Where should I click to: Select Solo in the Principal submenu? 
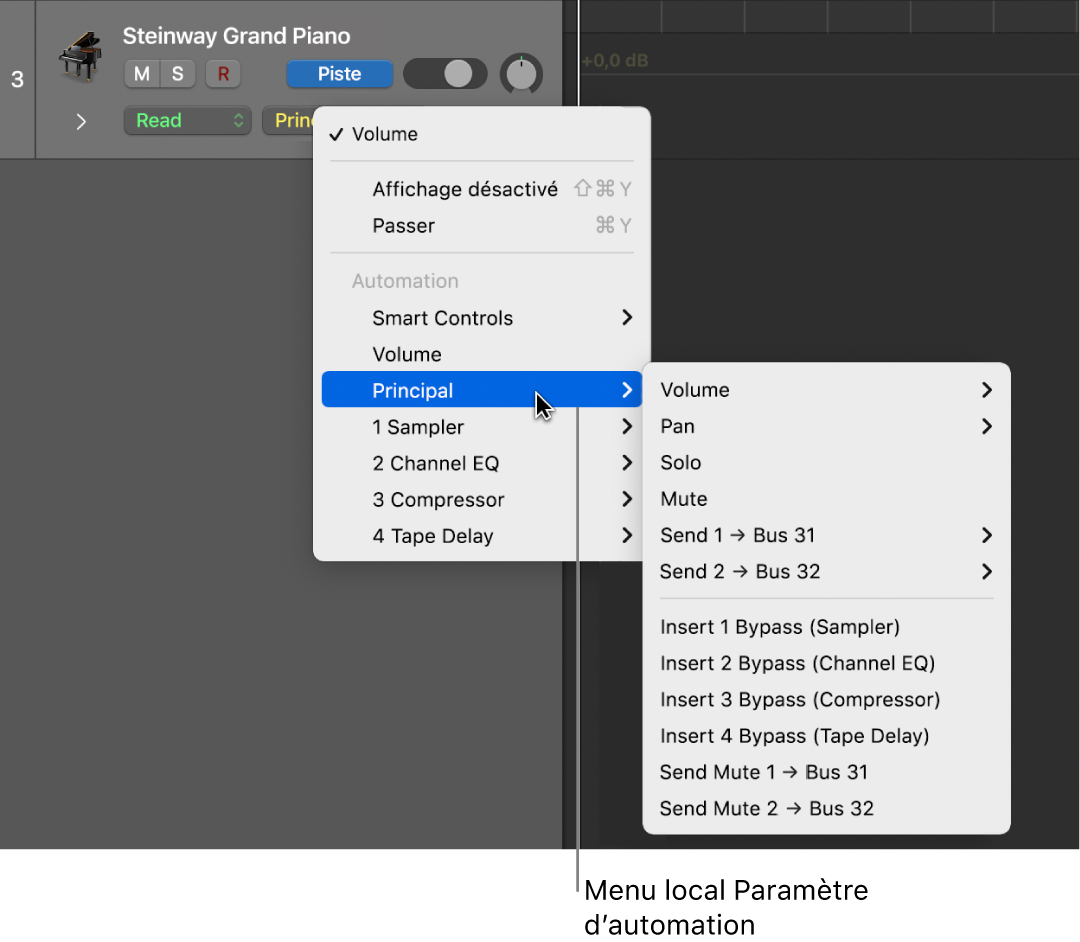pyautogui.click(x=681, y=463)
